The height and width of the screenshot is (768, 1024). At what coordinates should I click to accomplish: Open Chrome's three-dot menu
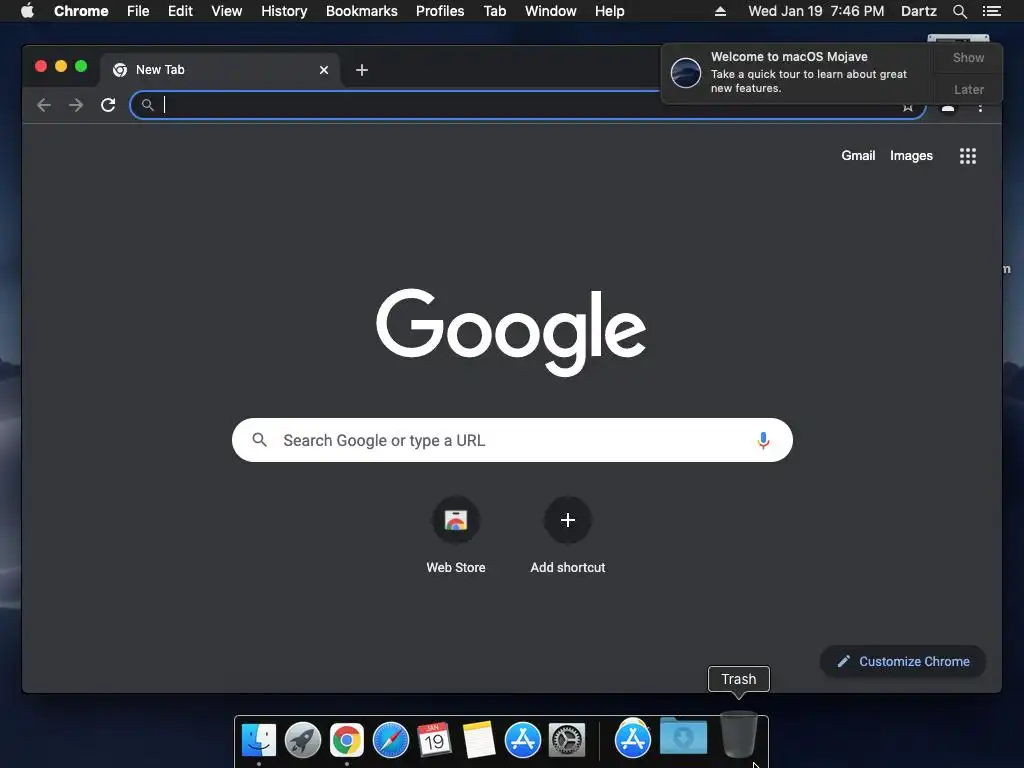pyautogui.click(x=980, y=108)
